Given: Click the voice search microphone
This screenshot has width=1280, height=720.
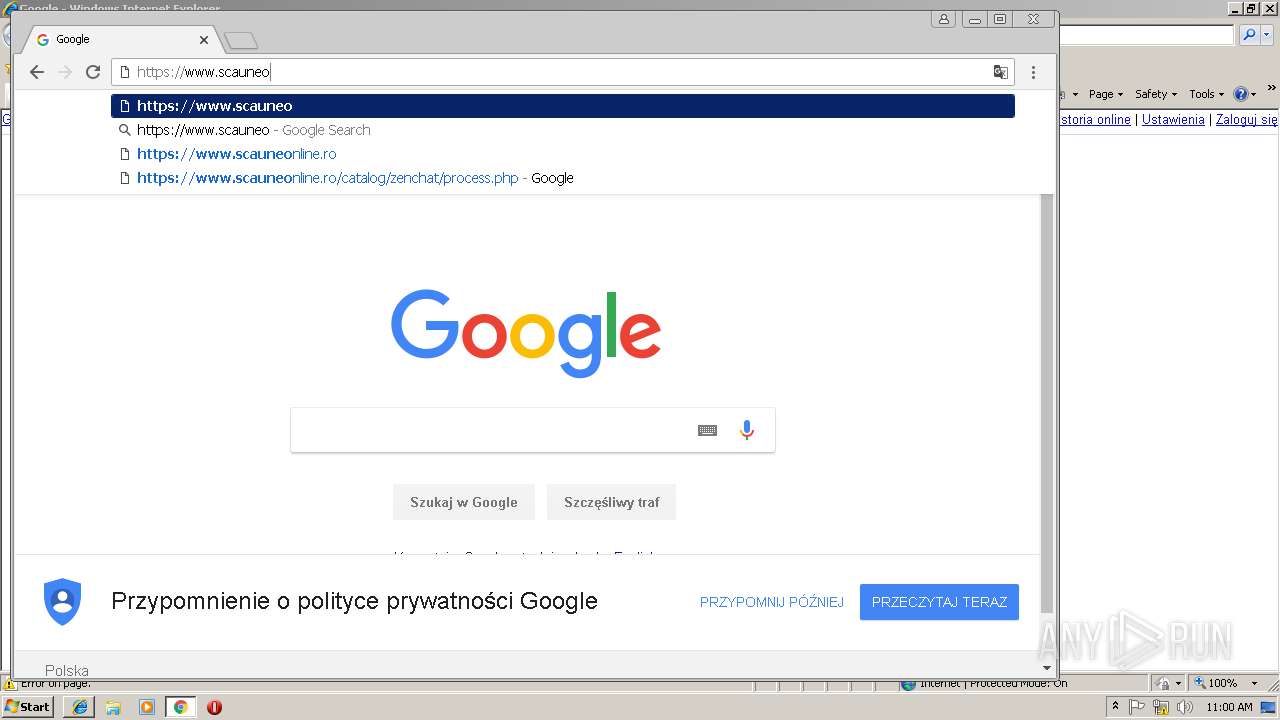Looking at the screenshot, I should (746, 430).
